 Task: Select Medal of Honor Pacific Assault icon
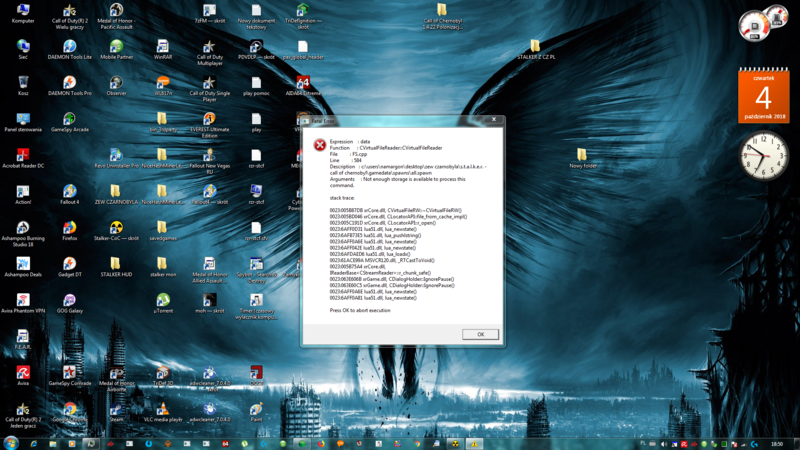pos(116,16)
